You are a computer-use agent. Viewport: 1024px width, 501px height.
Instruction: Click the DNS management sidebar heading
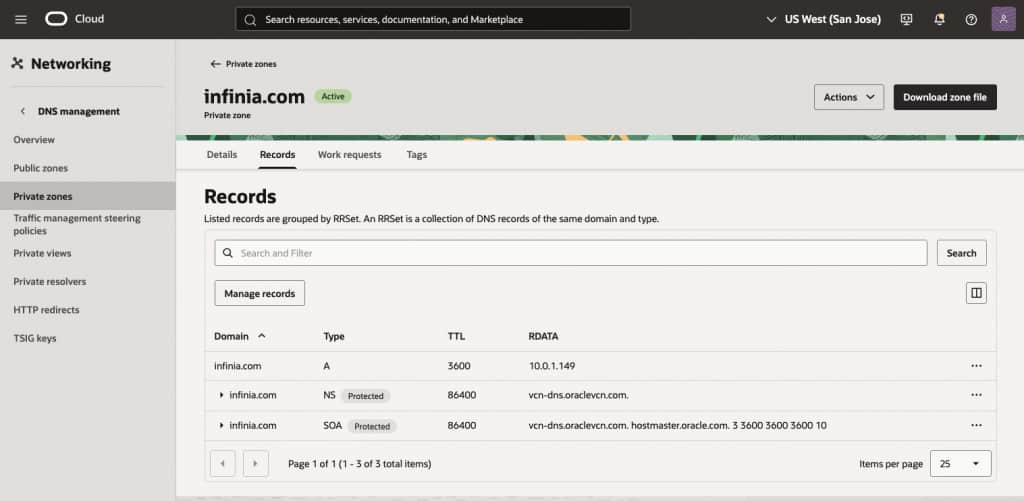(x=79, y=112)
